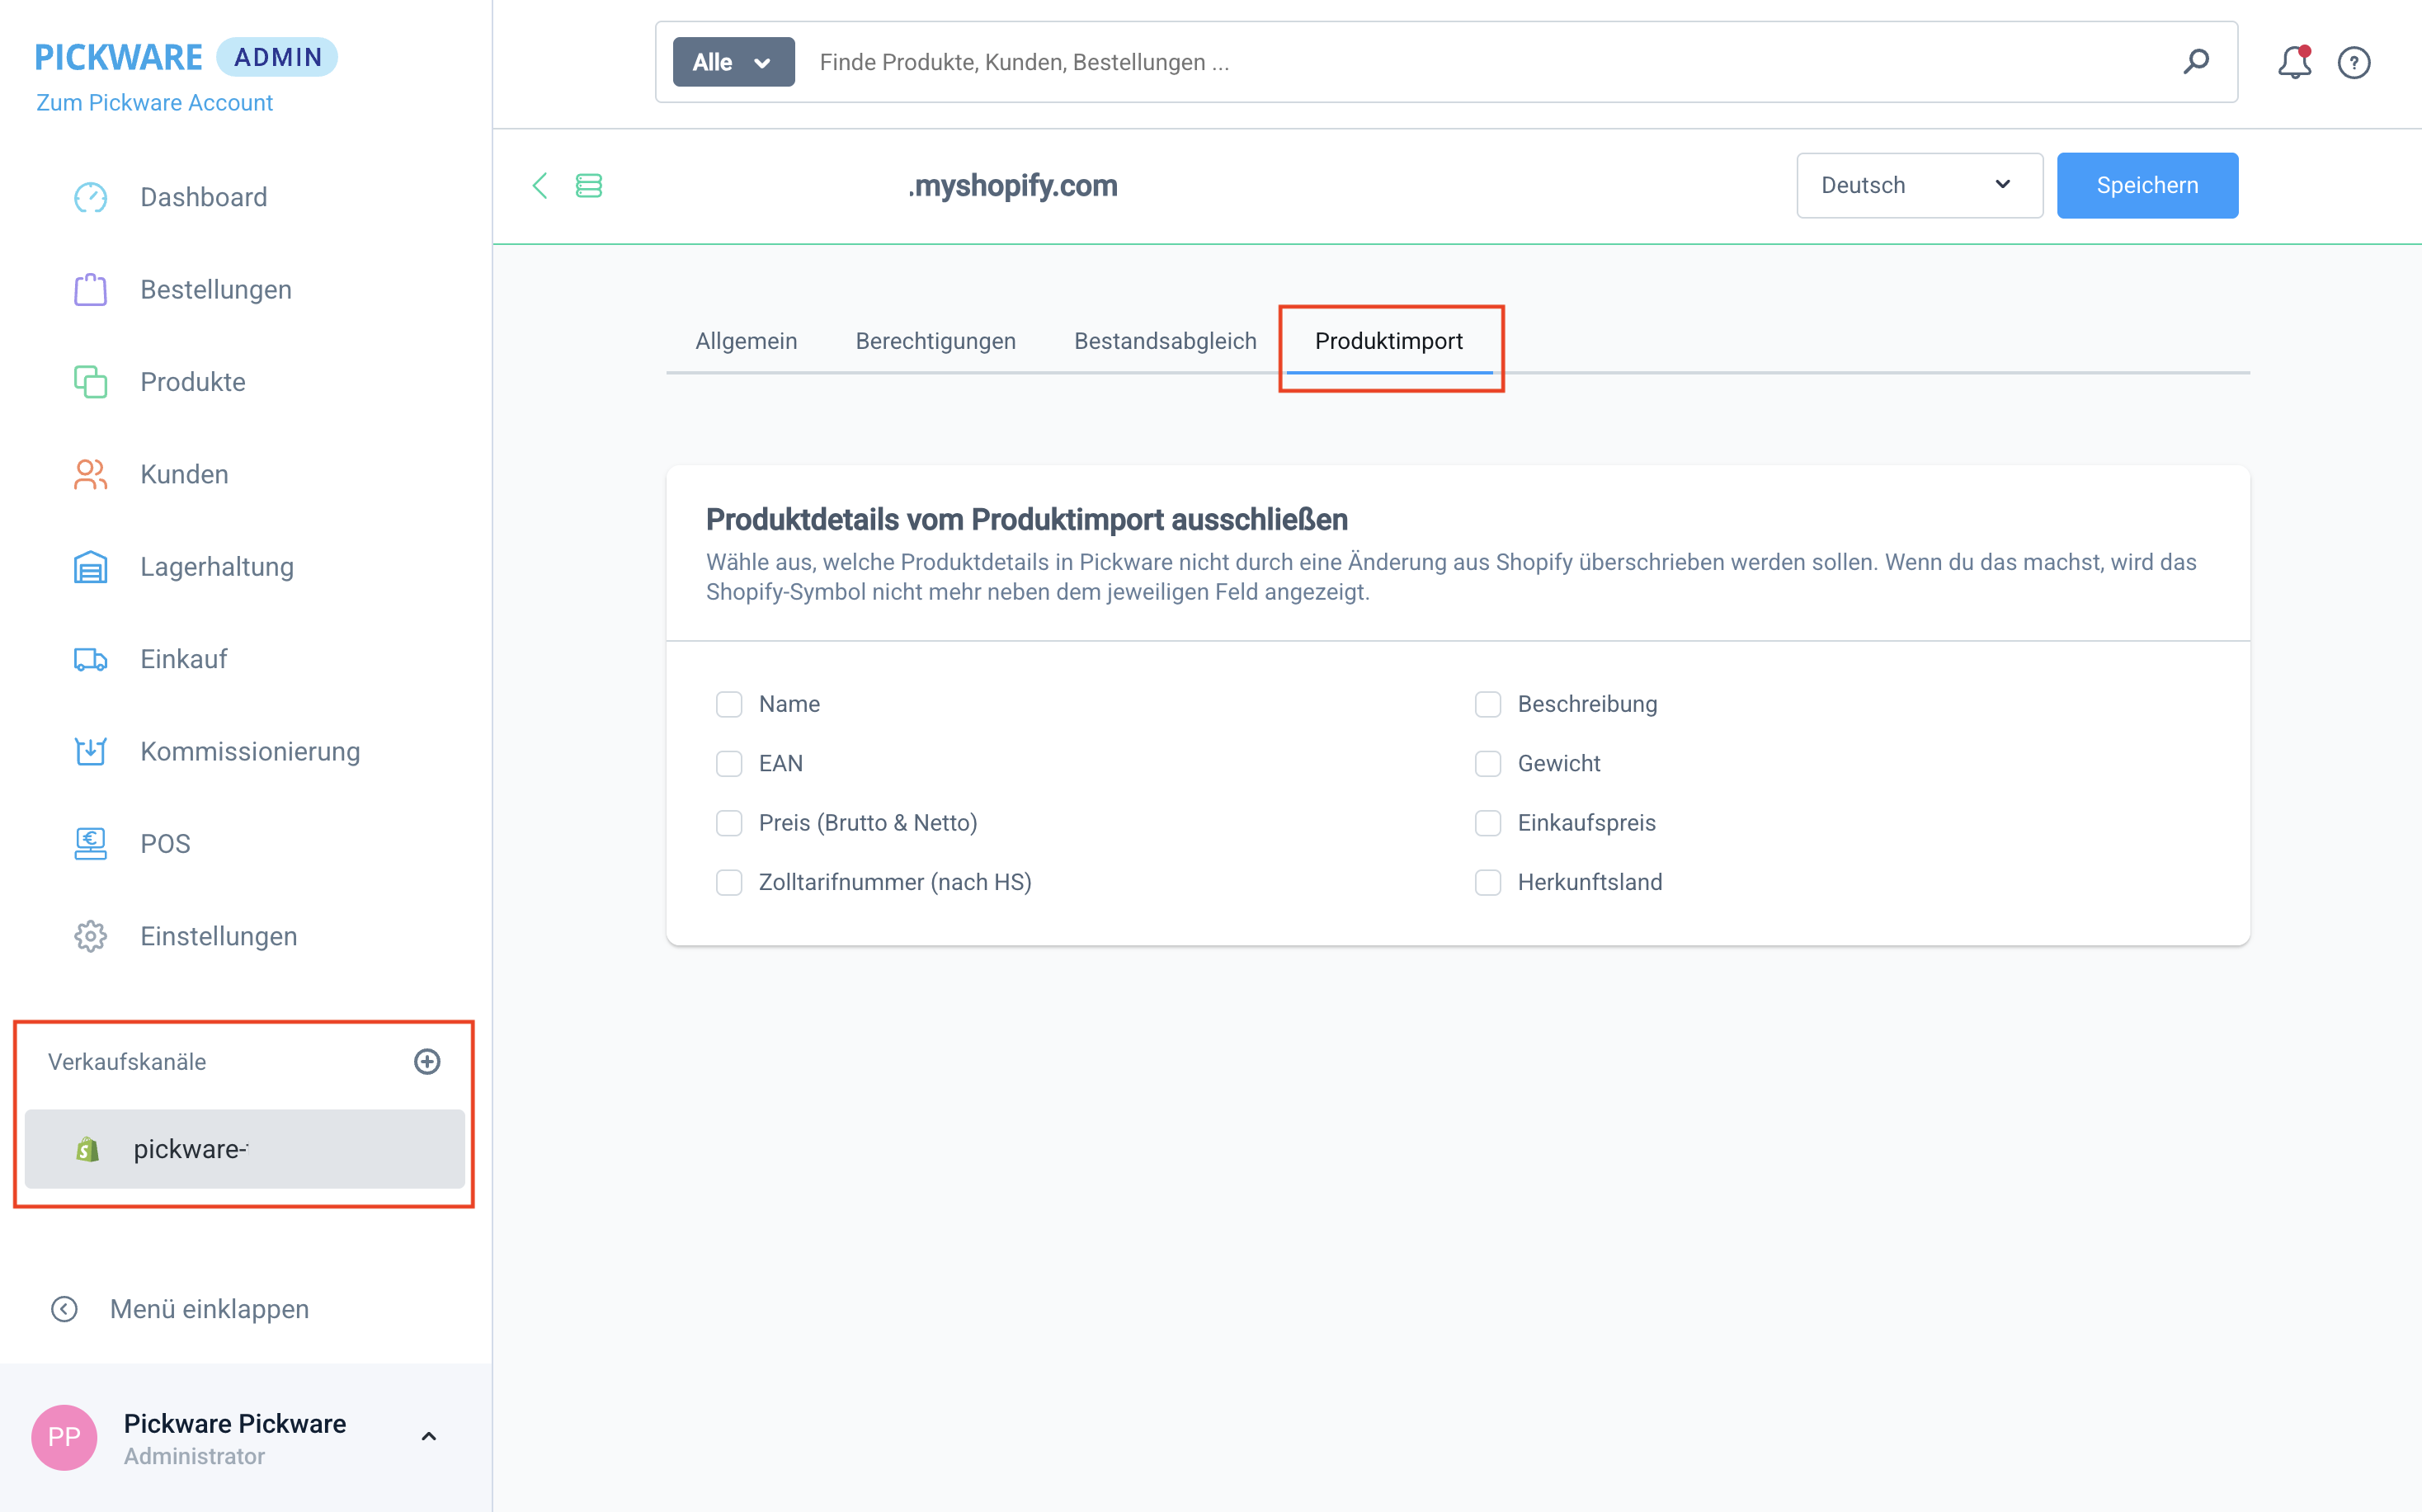Open Lagerhaltung warehouse icon in sidebar
The image size is (2422, 1512).
[x=90, y=567]
